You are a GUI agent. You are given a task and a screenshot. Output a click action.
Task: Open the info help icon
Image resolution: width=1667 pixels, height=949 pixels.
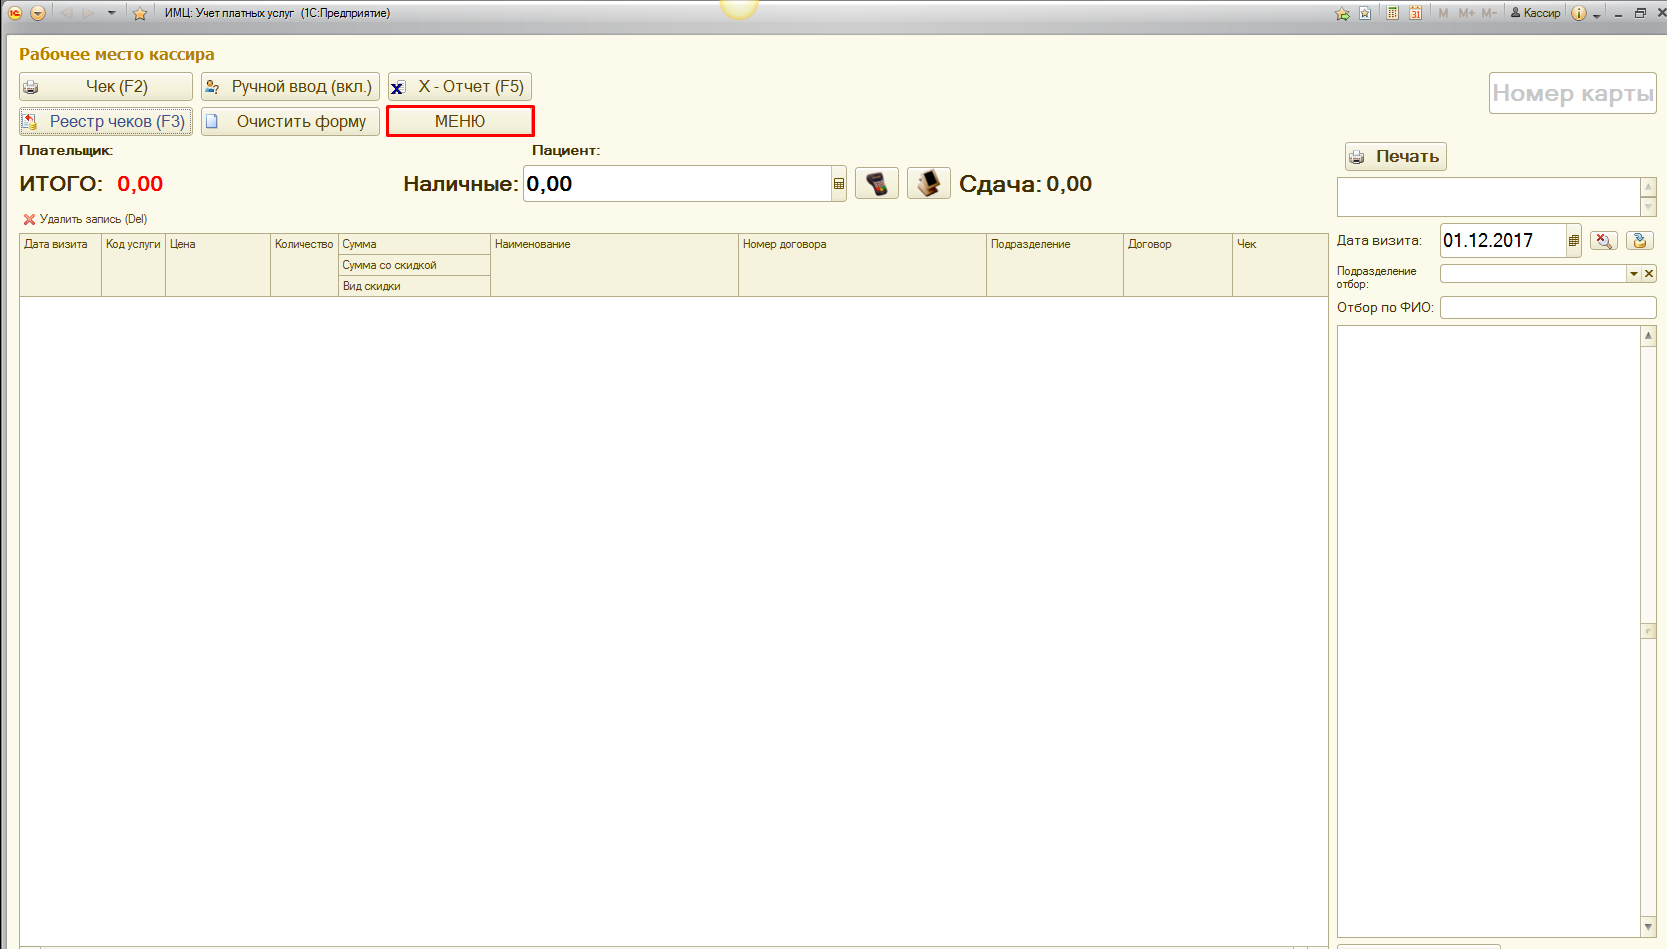click(x=1578, y=13)
